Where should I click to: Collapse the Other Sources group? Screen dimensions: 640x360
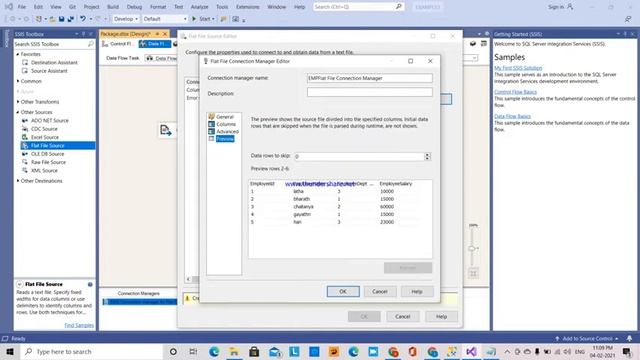[18, 112]
